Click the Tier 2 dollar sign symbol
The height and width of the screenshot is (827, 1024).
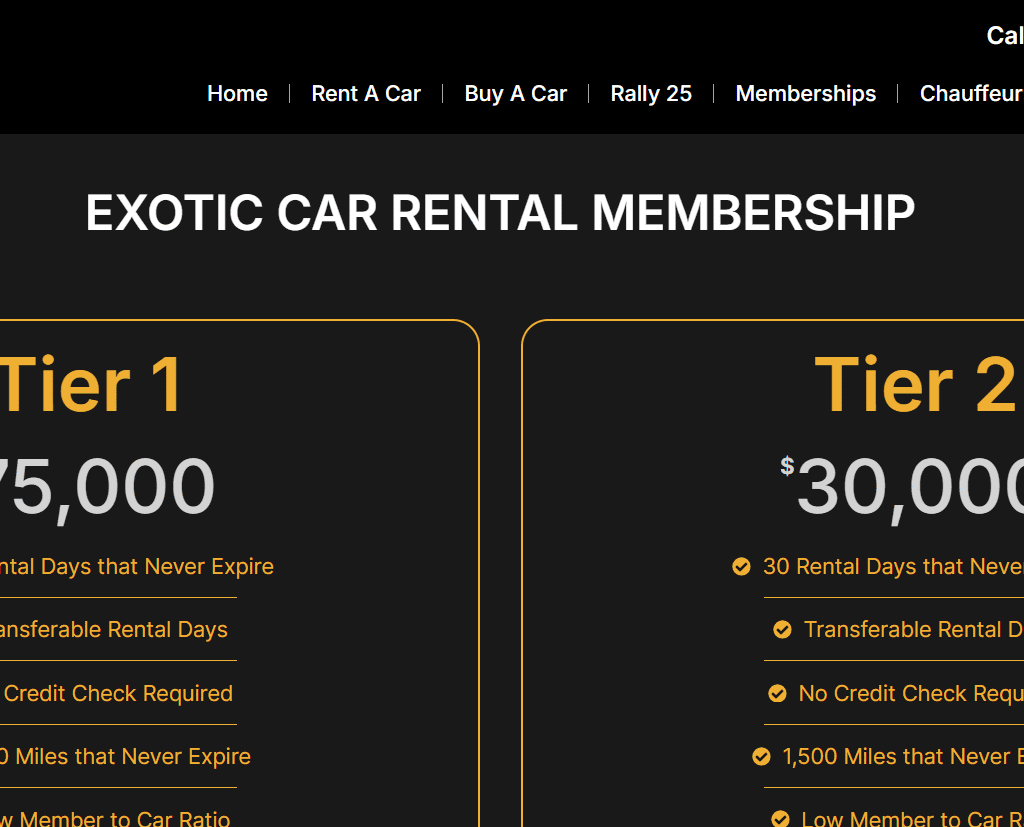787,466
